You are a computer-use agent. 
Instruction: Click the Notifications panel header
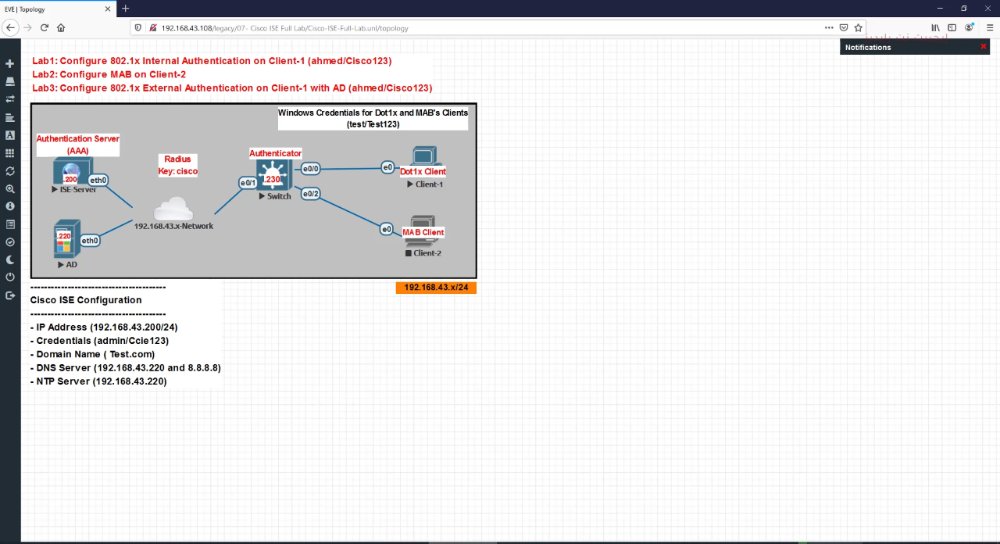pos(915,47)
